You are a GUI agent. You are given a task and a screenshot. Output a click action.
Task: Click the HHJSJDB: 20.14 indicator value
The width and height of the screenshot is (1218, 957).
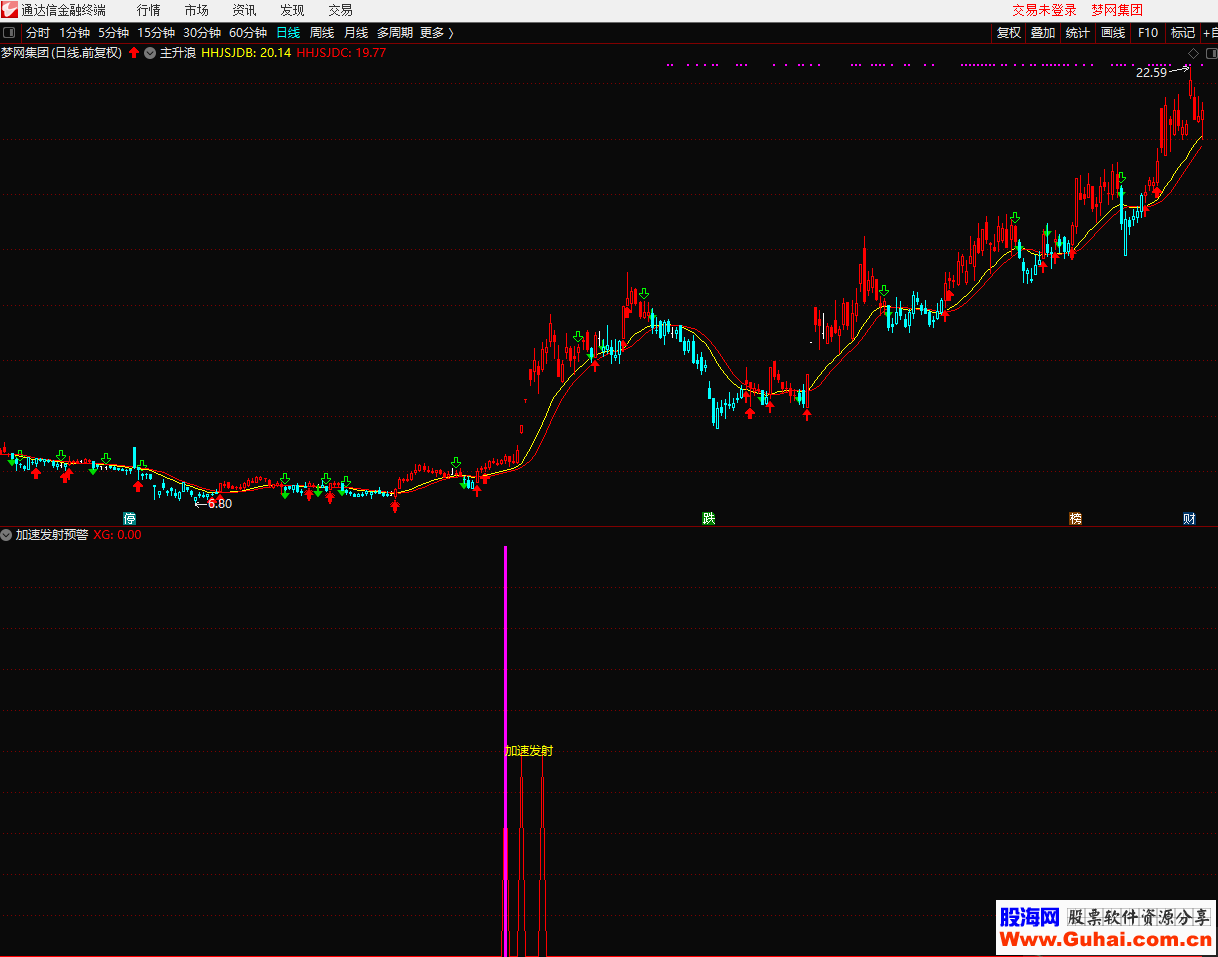tap(246, 53)
